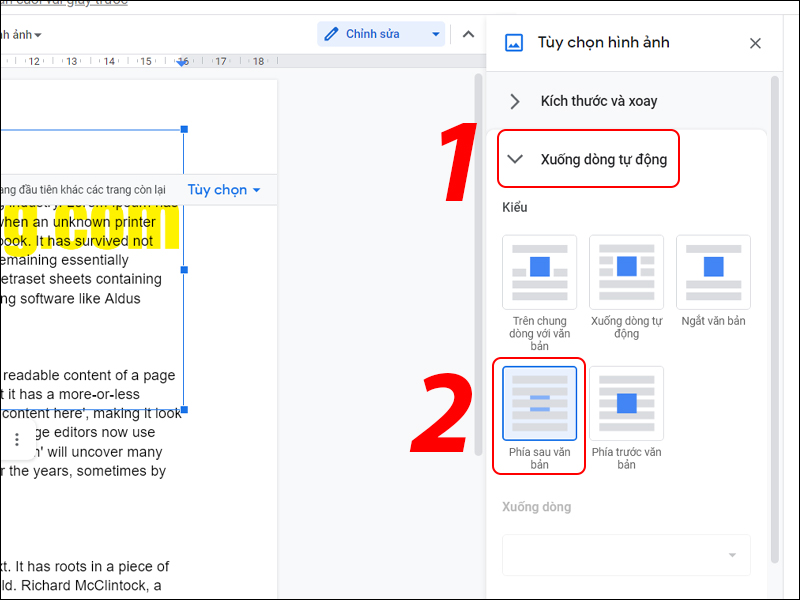Click the side panel vertical scrollbar
Viewport: 800px width, 600px height.
(x=774, y=320)
